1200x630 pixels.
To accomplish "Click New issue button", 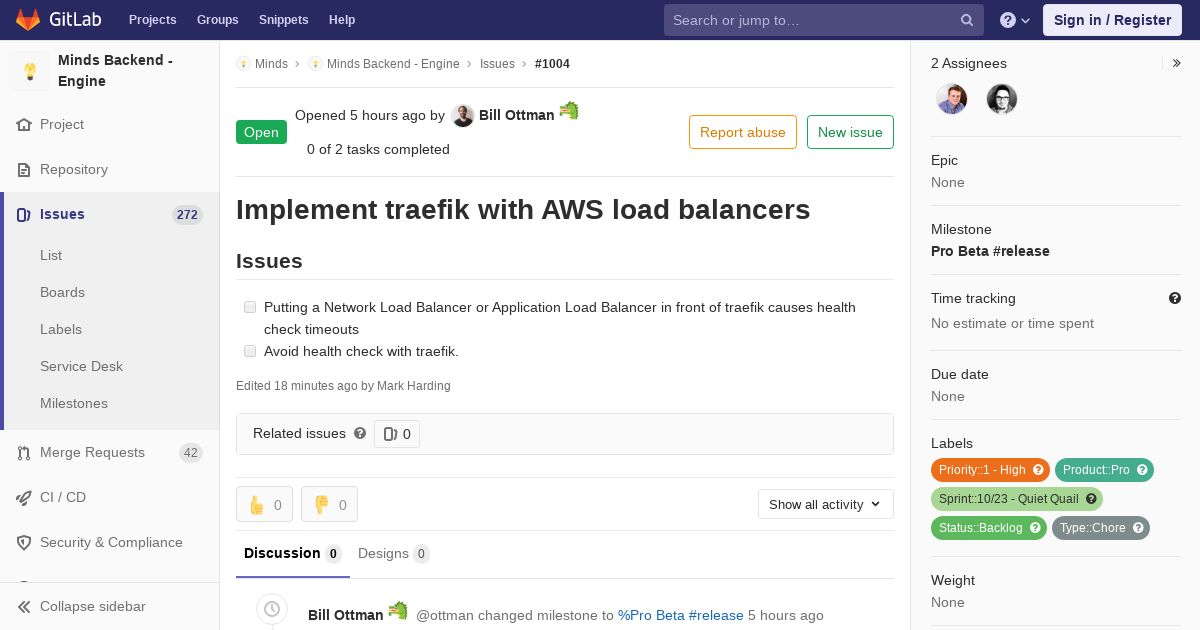I will click(850, 132).
